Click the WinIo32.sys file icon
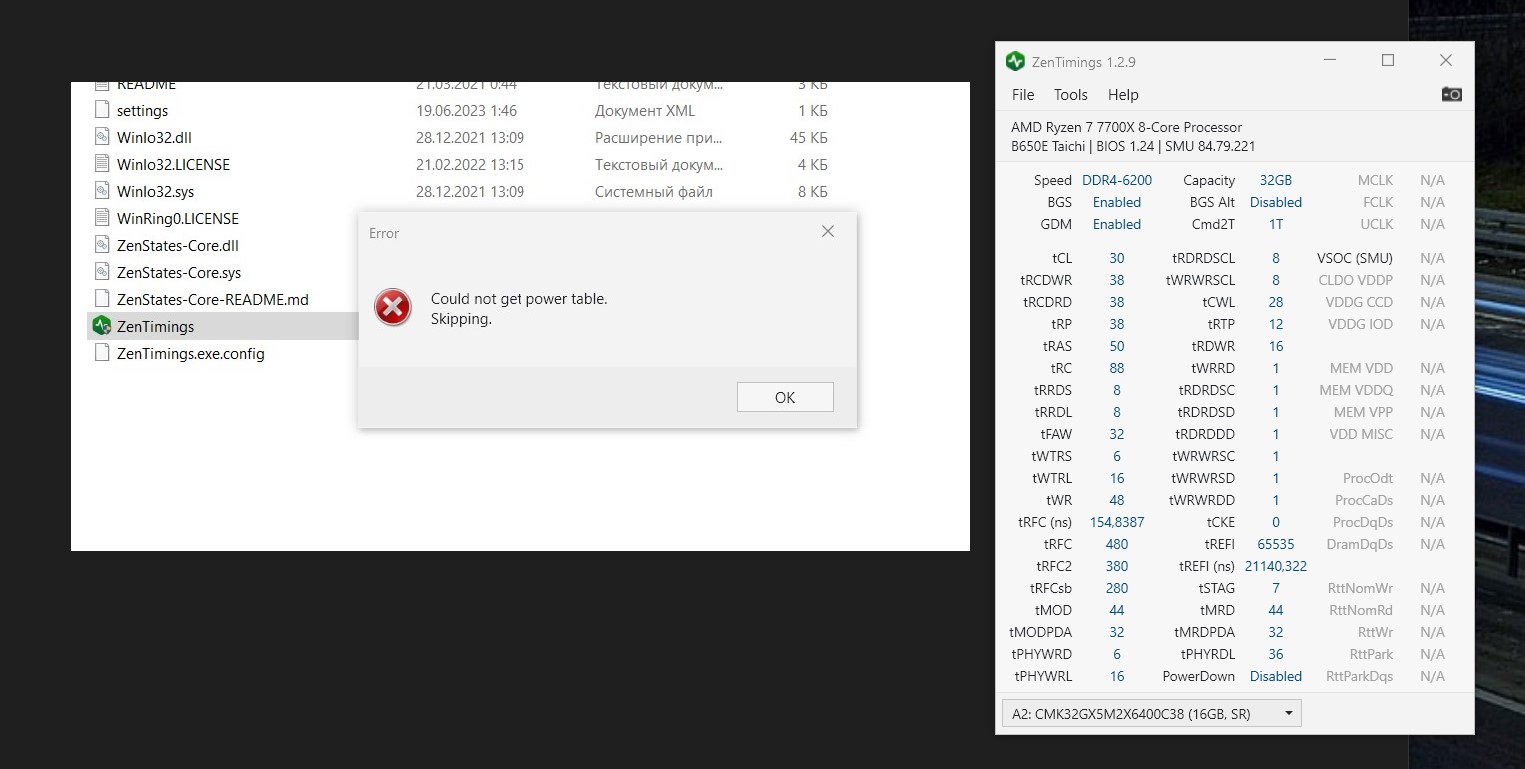Image resolution: width=1525 pixels, height=769 pixels. (101, 191)
